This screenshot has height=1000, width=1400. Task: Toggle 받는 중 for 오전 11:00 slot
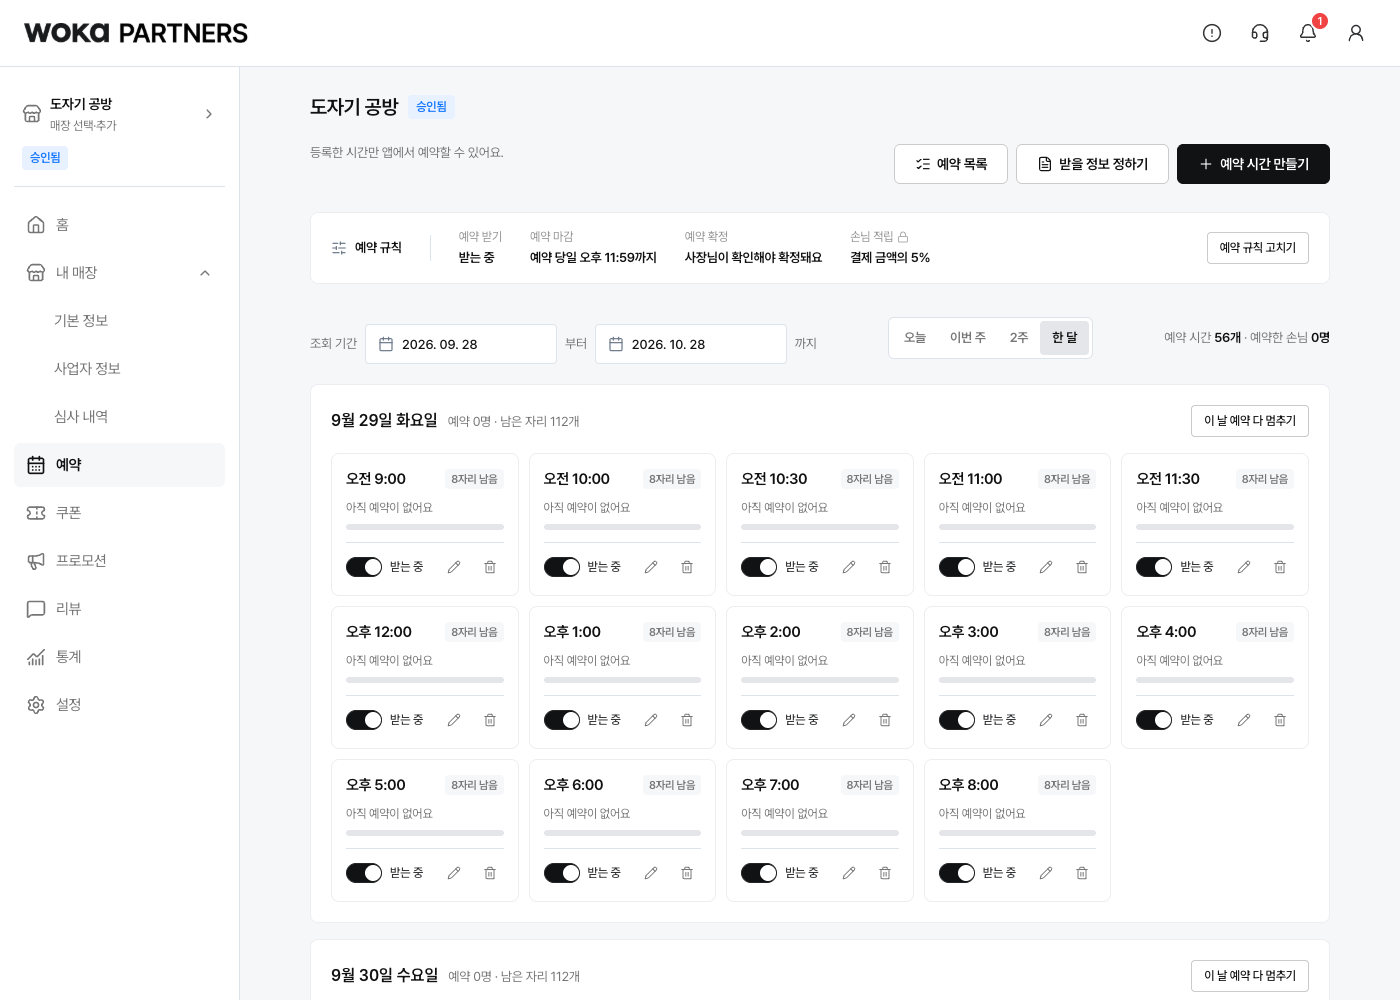[957, 567]
